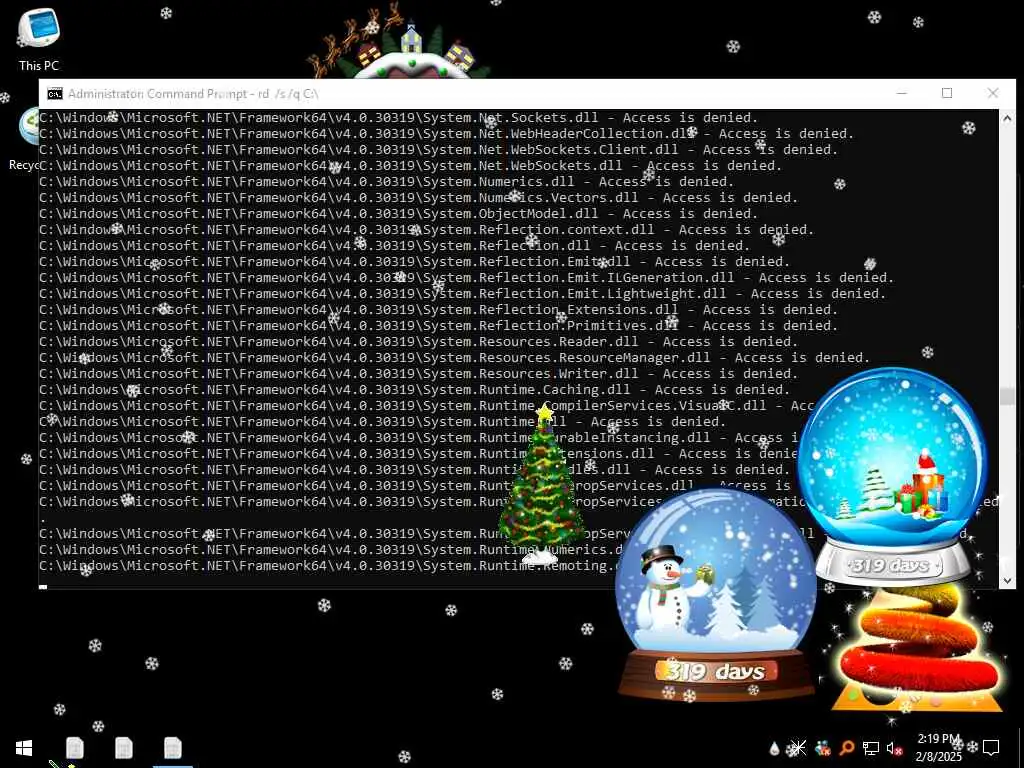Click the console scrollbar up arrow
1024x768 pixels.
[1007, 118]
